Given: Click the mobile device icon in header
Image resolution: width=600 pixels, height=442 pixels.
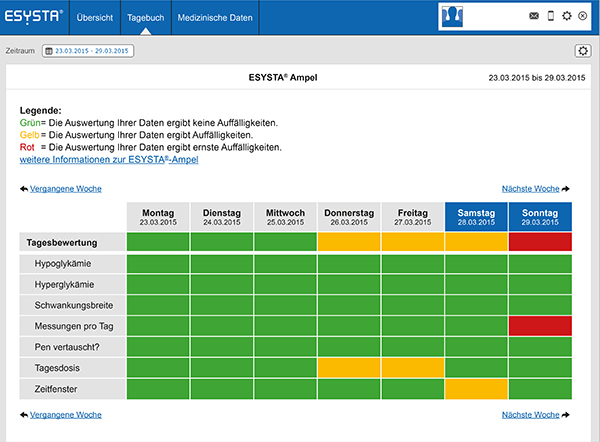Looking at the screenshot, I should click(551, 16).
